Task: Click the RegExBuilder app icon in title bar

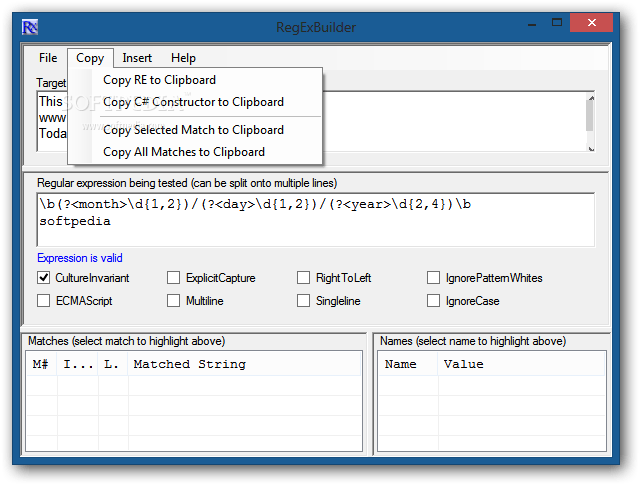Action: click(31, 25)
